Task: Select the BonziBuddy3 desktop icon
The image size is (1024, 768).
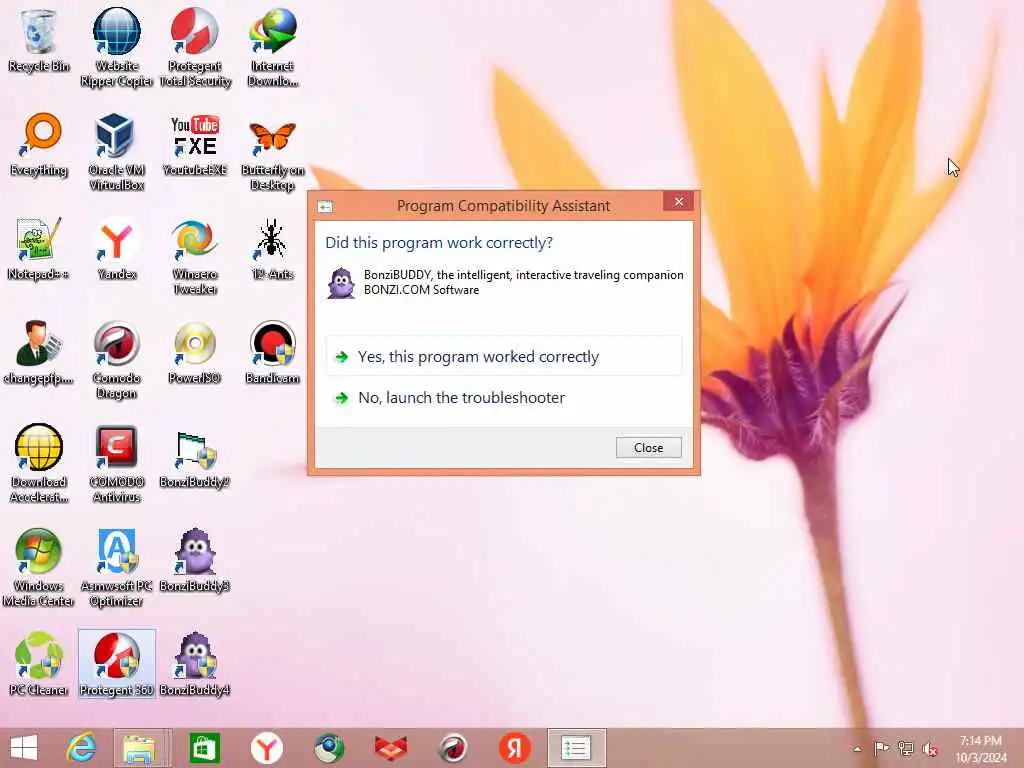Action: click(x=195, y=560)
